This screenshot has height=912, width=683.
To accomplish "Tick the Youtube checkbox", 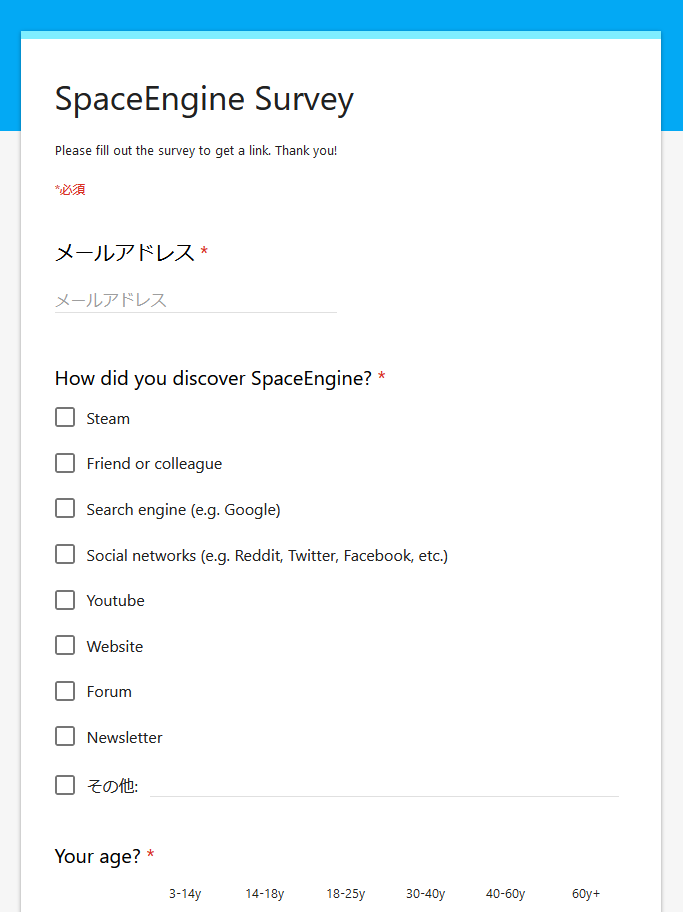I will click(x=65, y=600).
